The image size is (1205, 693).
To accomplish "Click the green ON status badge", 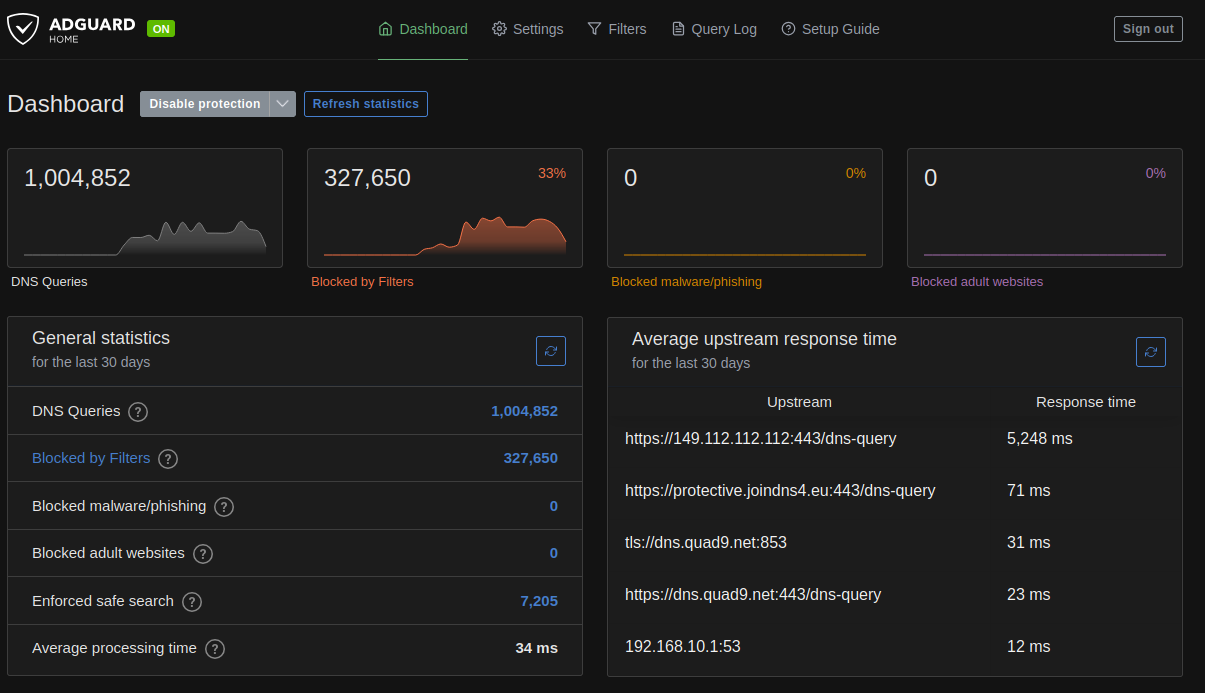I will tap(161, 29).
